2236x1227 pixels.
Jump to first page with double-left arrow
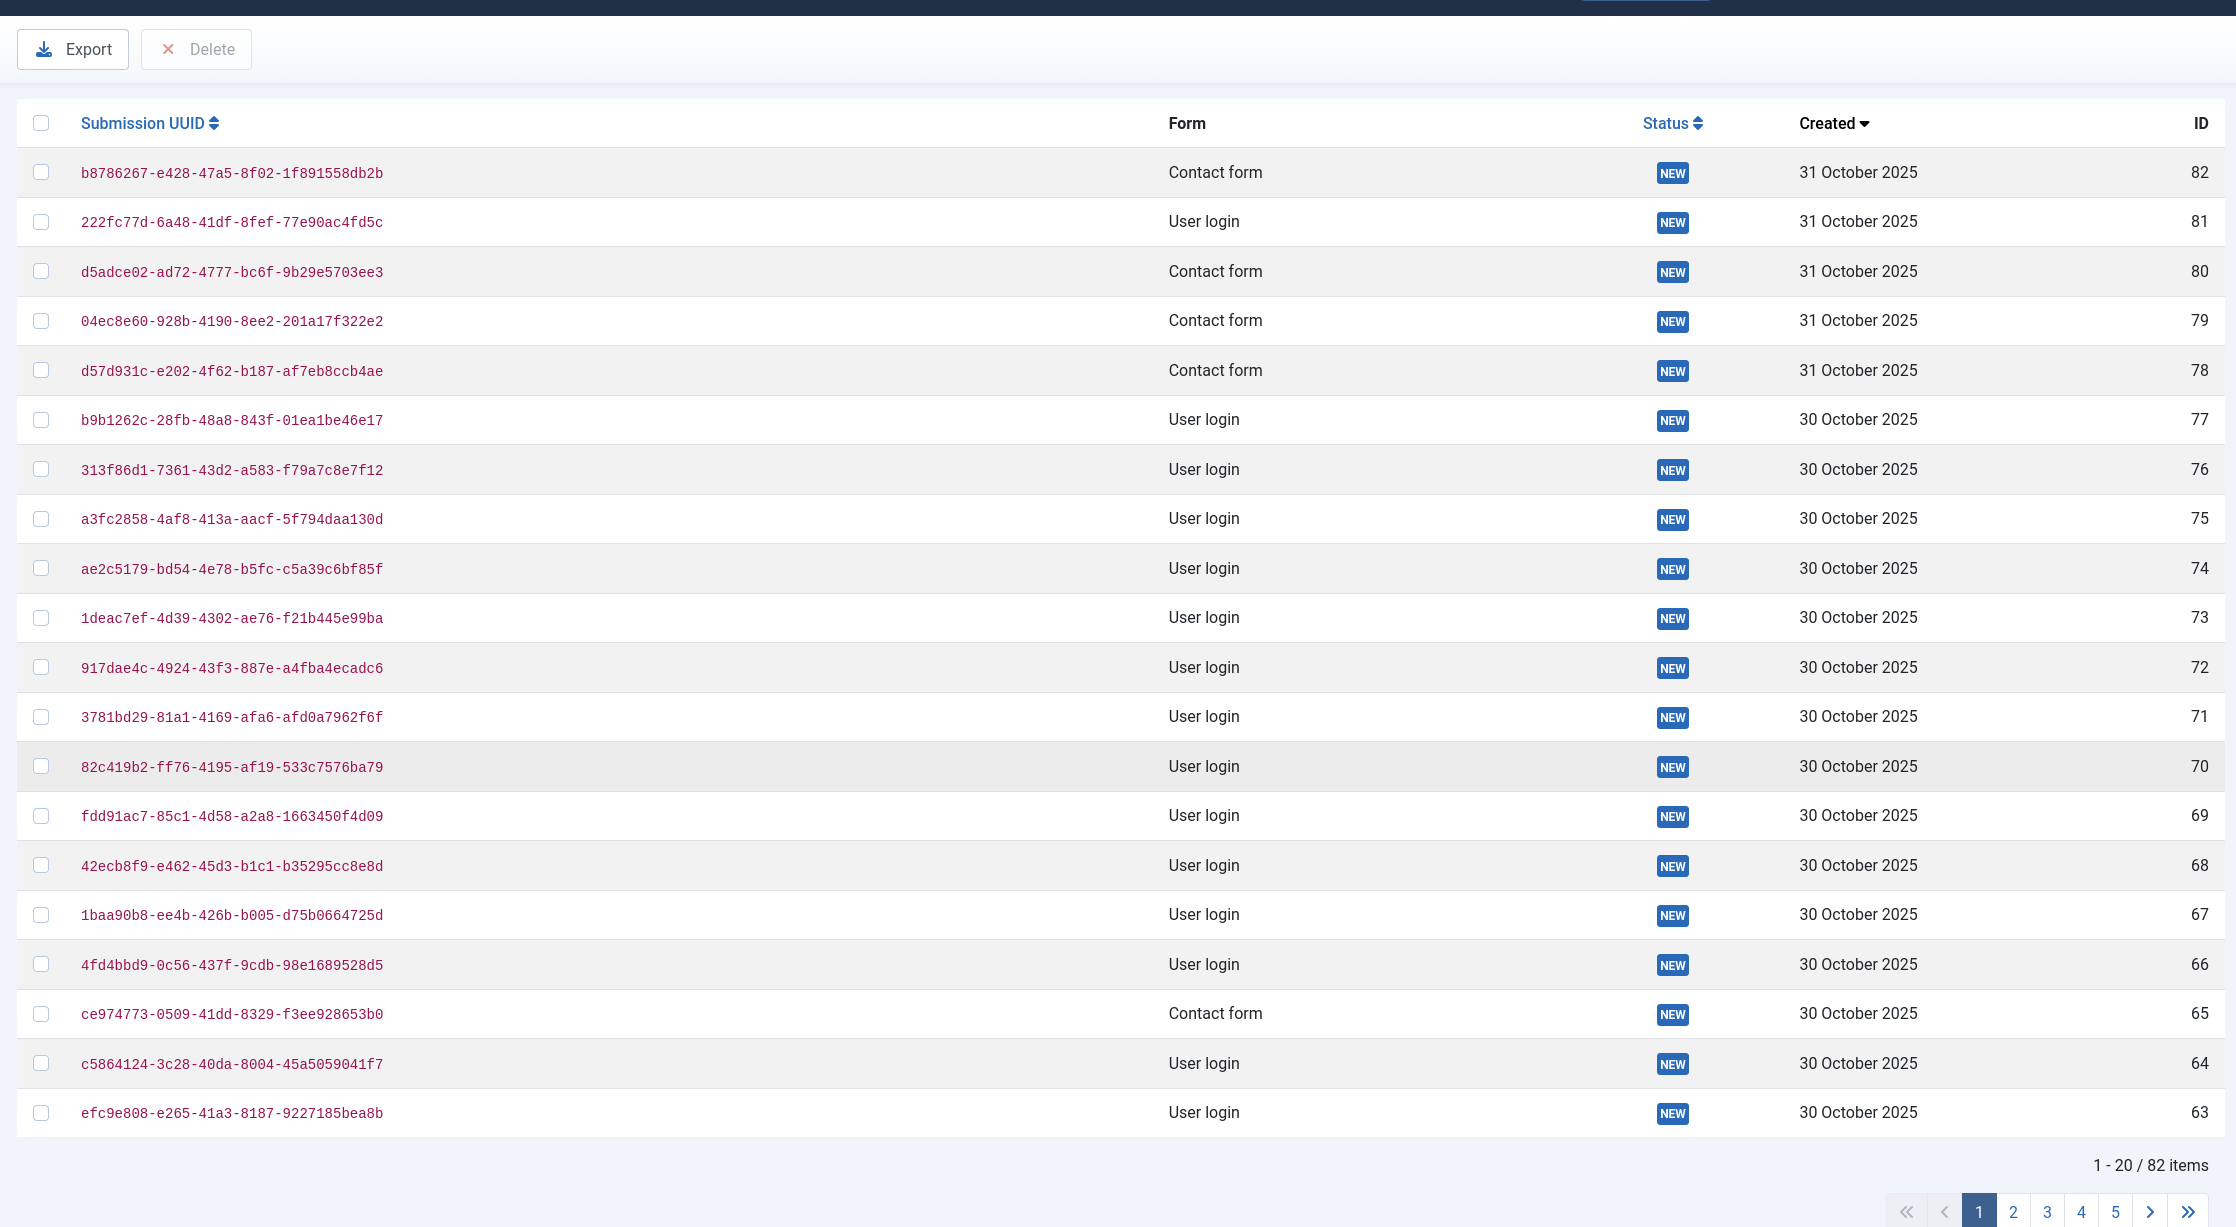(1908, 1211)
